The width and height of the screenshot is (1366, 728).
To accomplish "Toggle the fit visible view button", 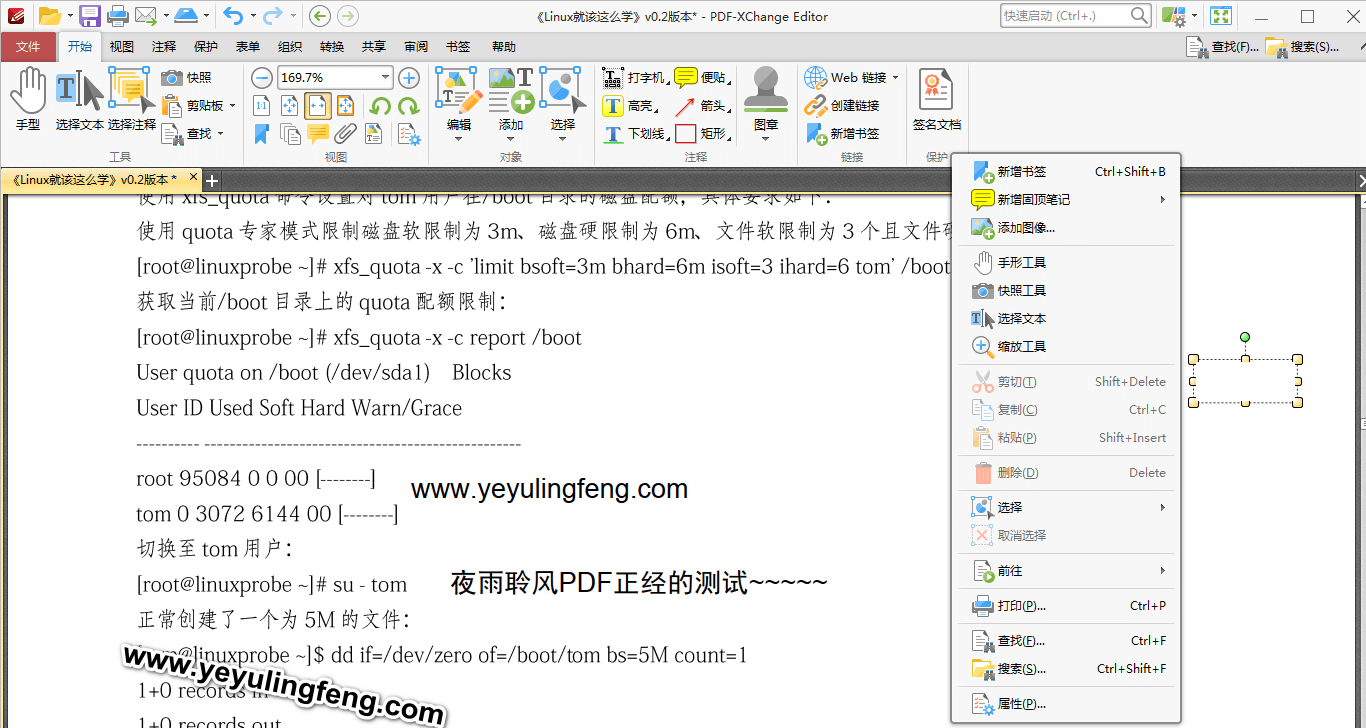I will pyautogui.click(x=346, y=105).
